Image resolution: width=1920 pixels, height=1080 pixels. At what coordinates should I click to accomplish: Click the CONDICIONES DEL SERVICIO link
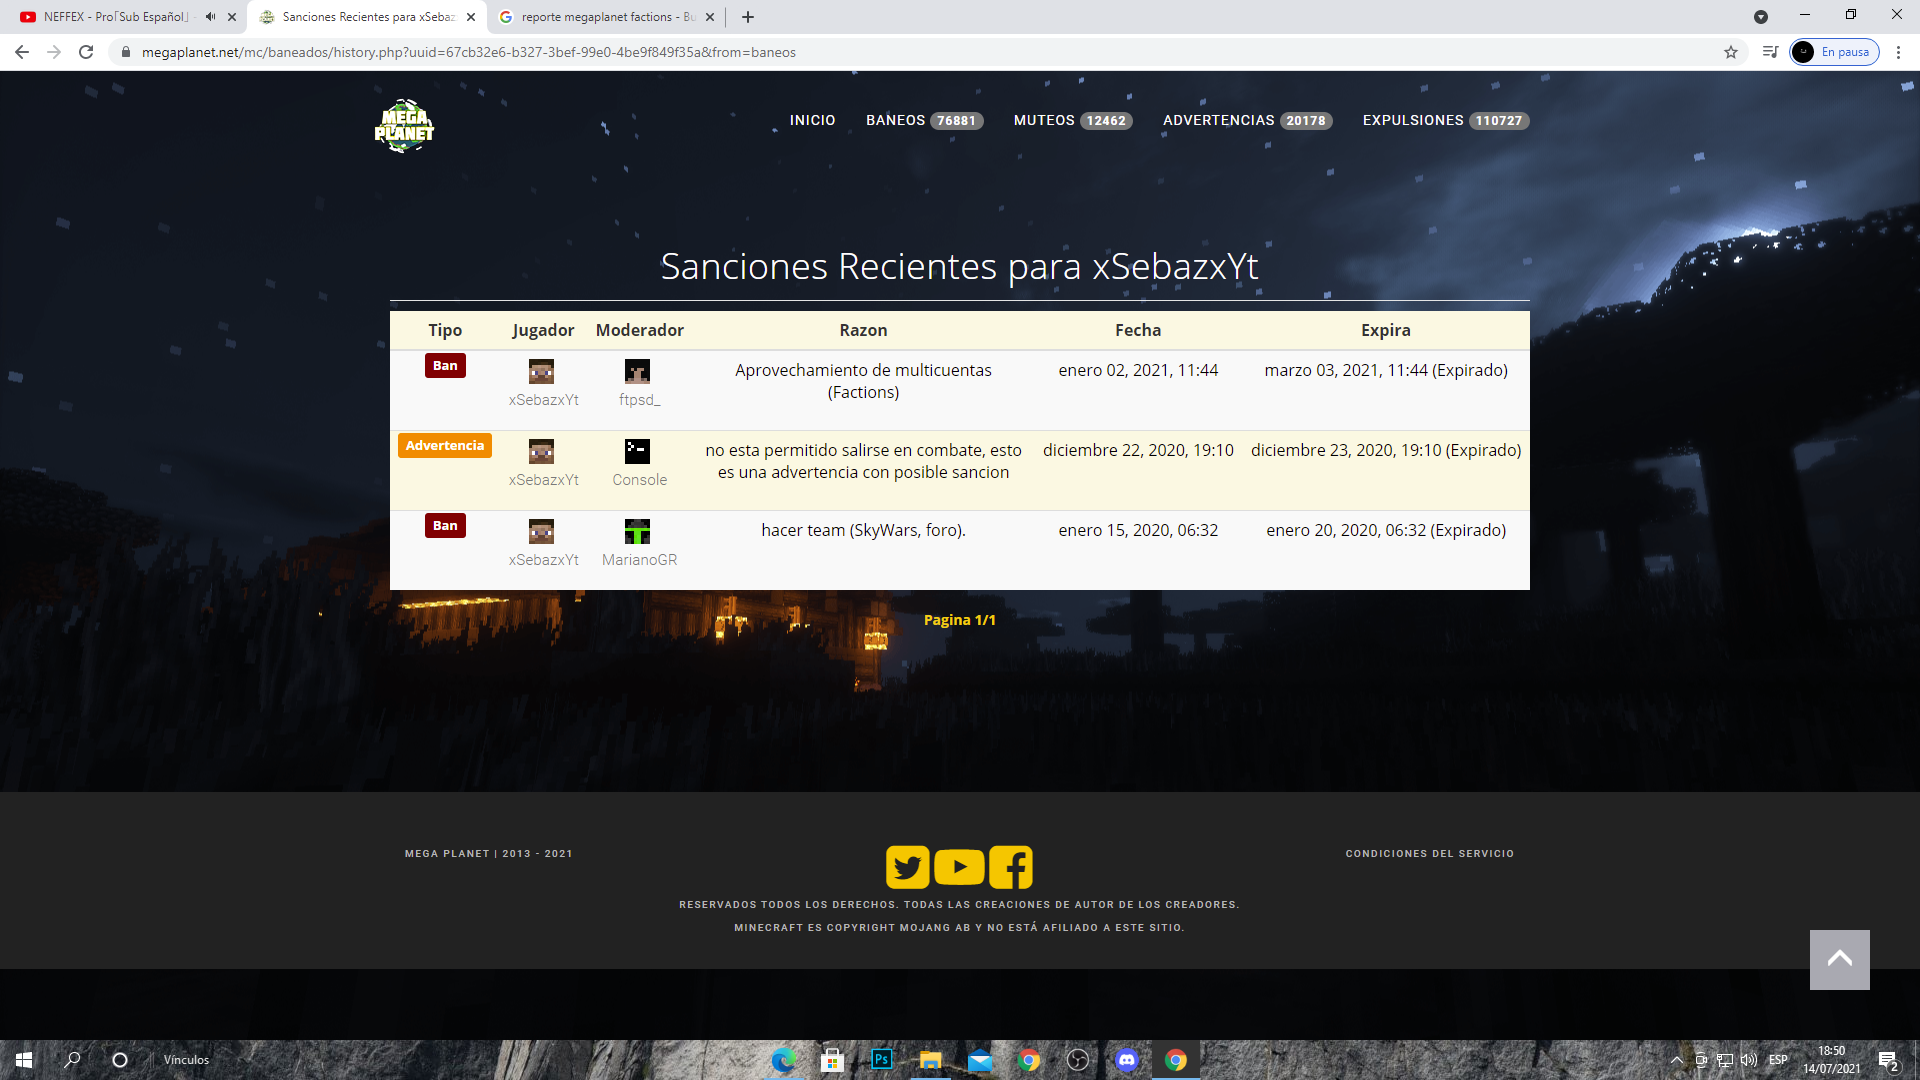(1430, 854)
